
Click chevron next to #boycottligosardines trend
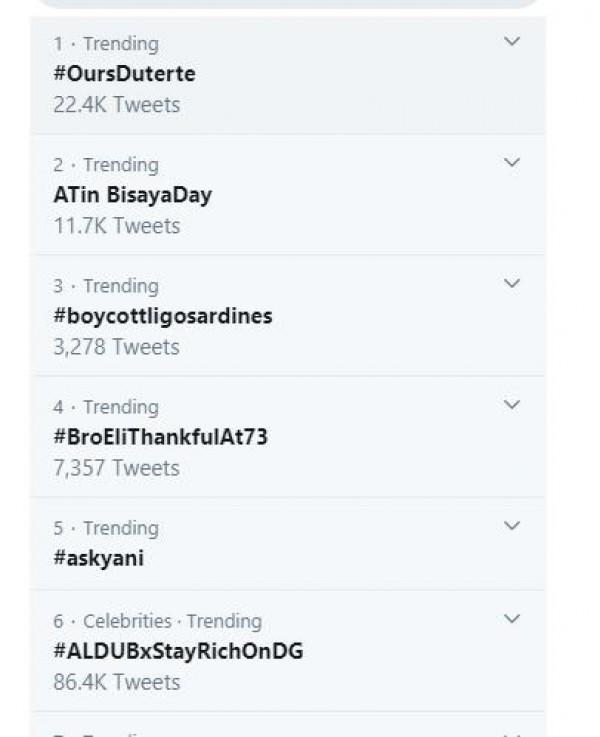pos(512,284)
